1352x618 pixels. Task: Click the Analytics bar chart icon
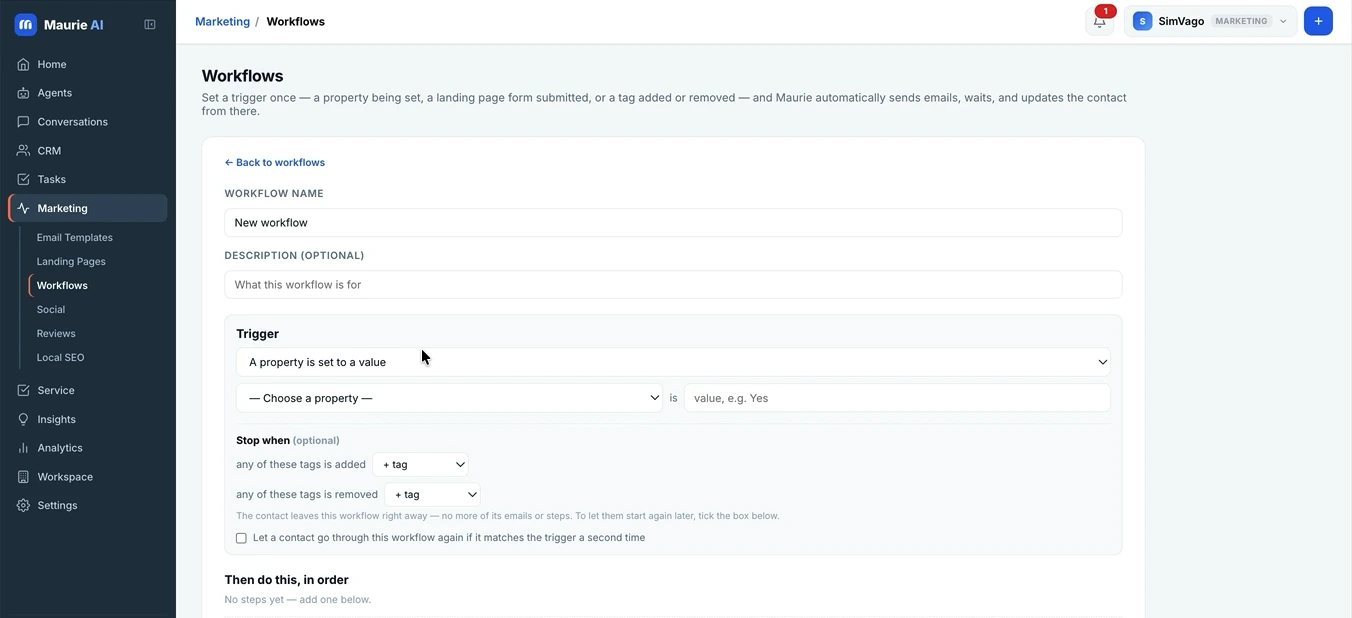[23, 448]
